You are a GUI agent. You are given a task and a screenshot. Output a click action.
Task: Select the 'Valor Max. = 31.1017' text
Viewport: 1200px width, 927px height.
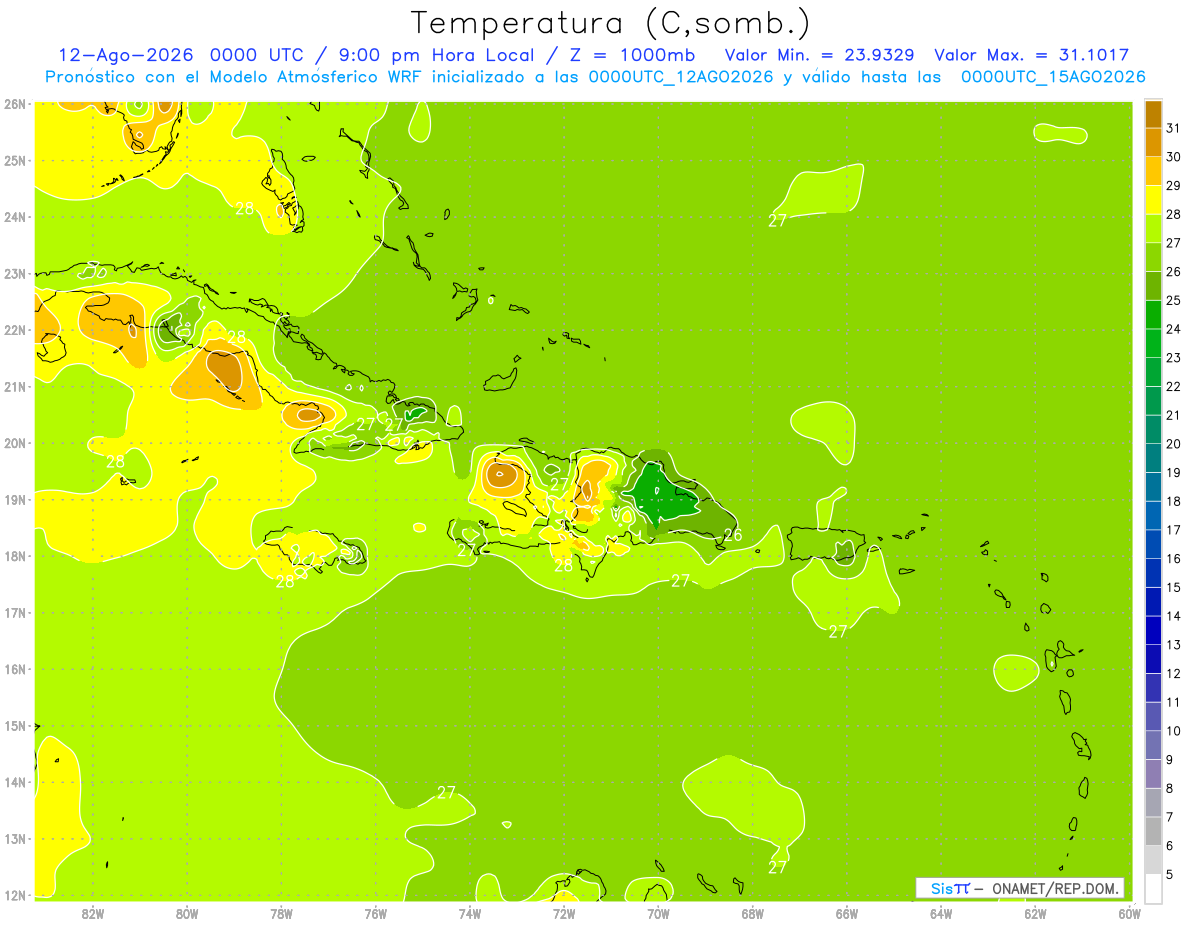(x=1032, y=55)
